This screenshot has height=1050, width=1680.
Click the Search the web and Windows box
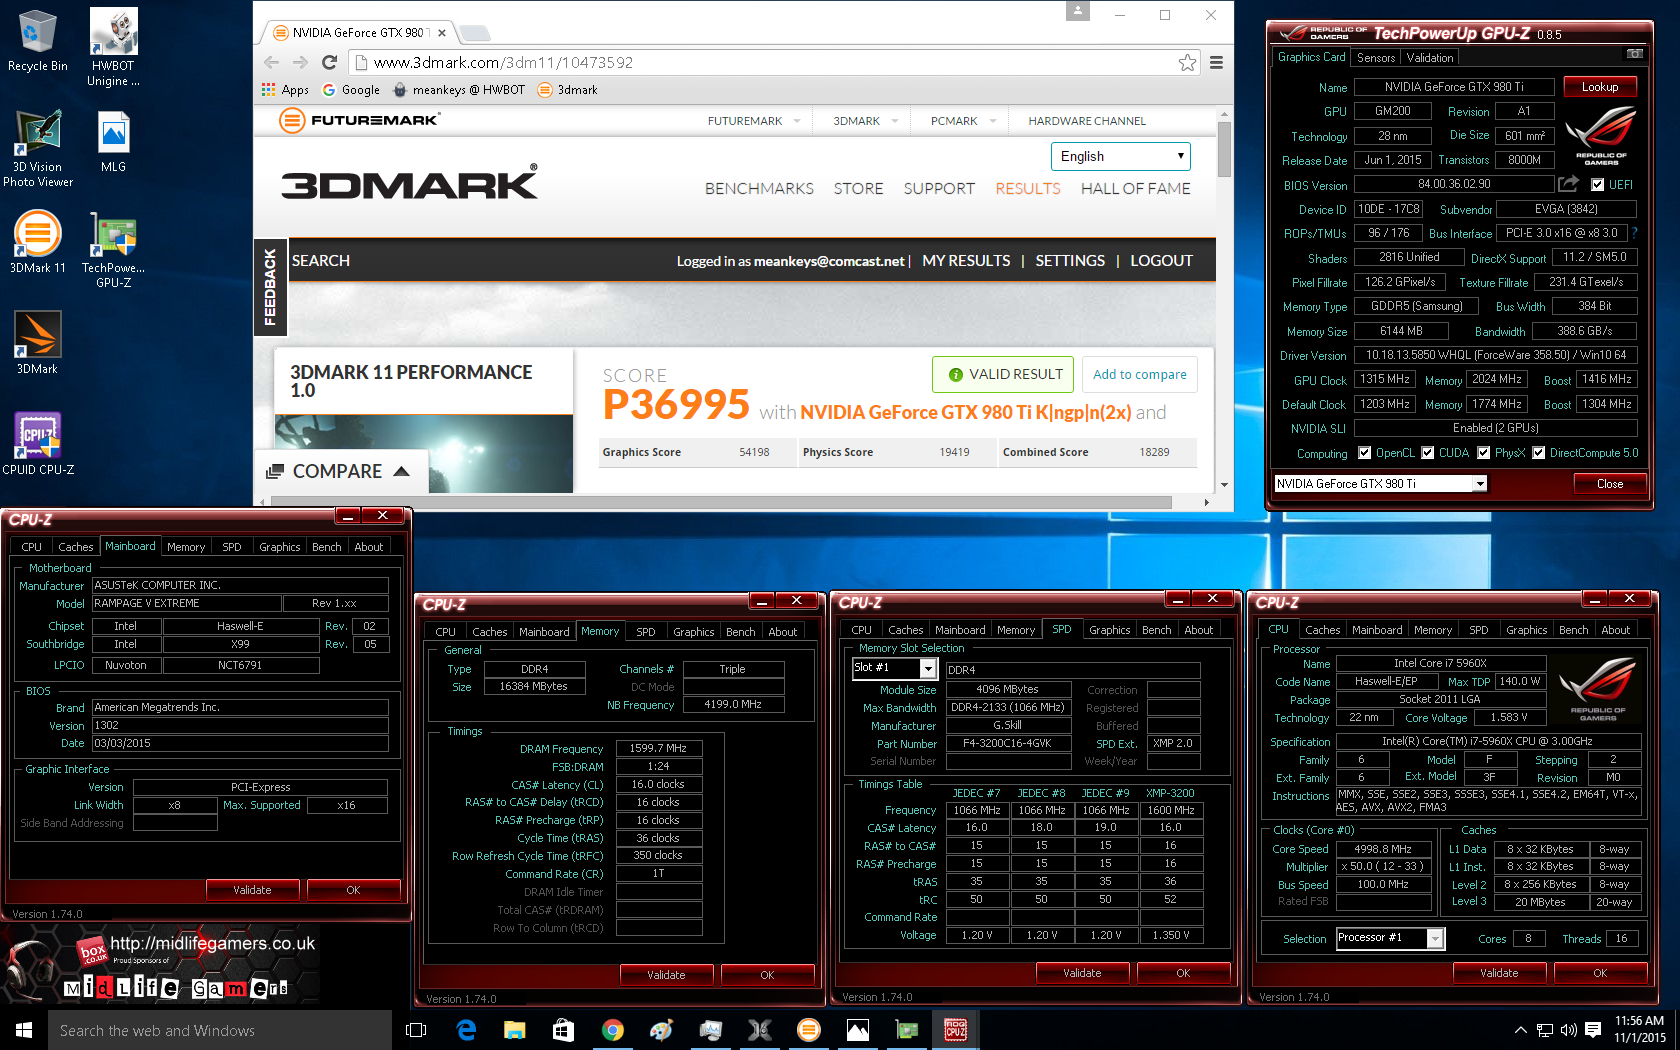(x=220, y=1030)
